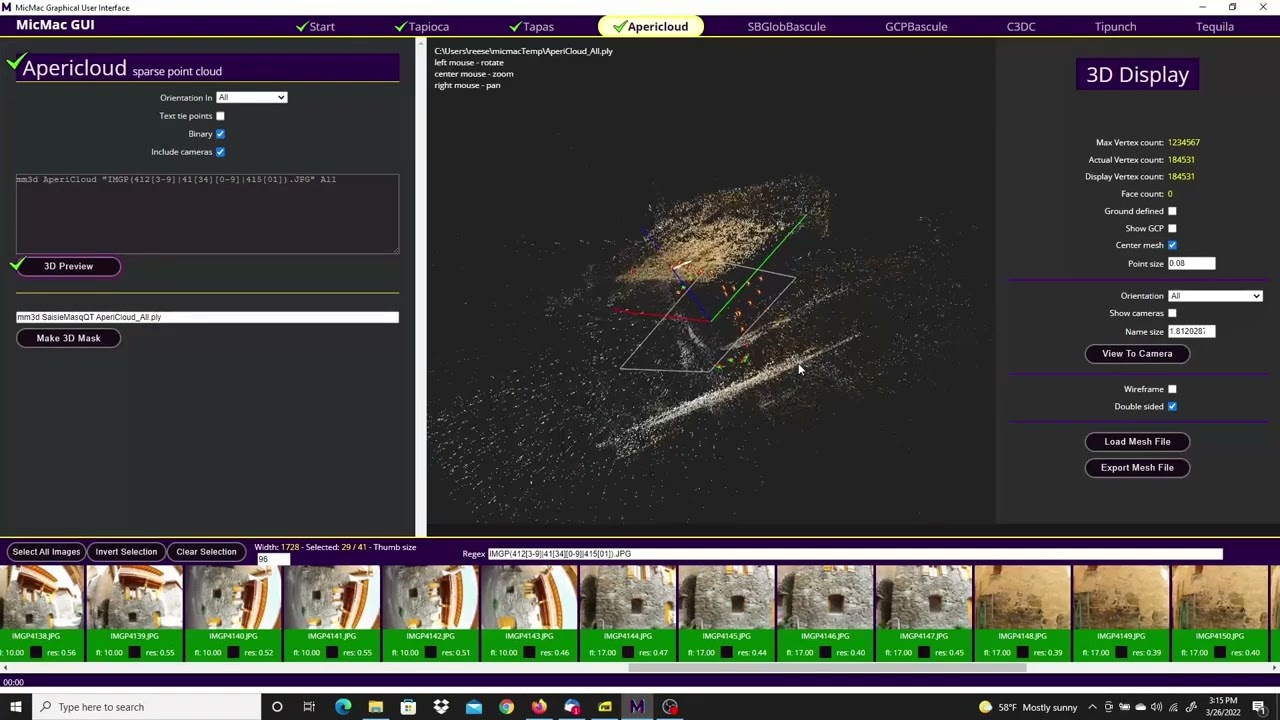Click the Invert Selection button
1280x720 pixels.
[x=126, y=552]
